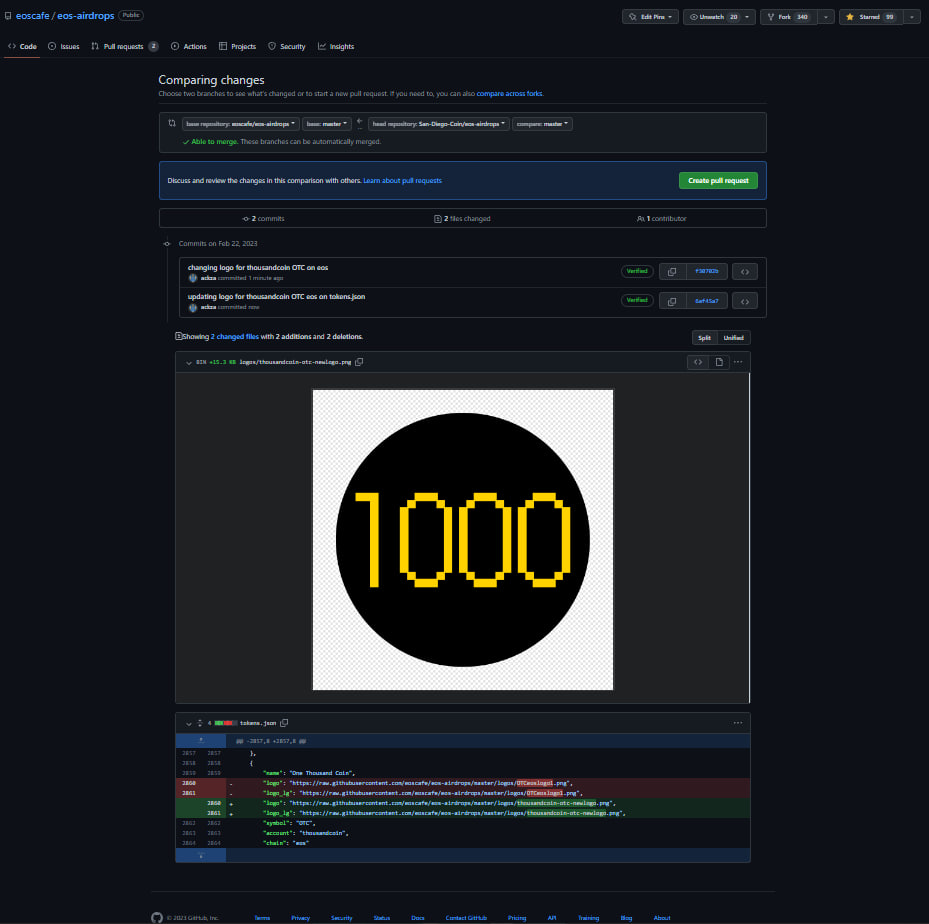Click the Verified badge on the 'updating logo' commit
929x924 pixels.
[637, 300]
